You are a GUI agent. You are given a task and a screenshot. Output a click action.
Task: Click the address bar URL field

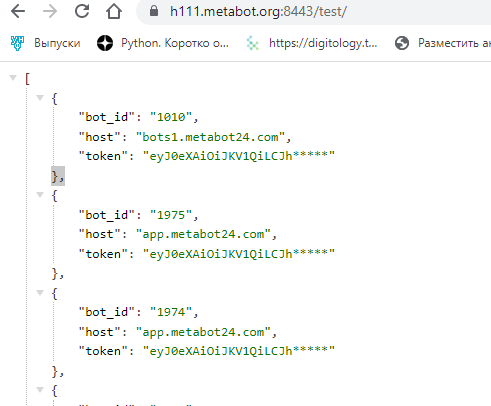coord(313,12)
